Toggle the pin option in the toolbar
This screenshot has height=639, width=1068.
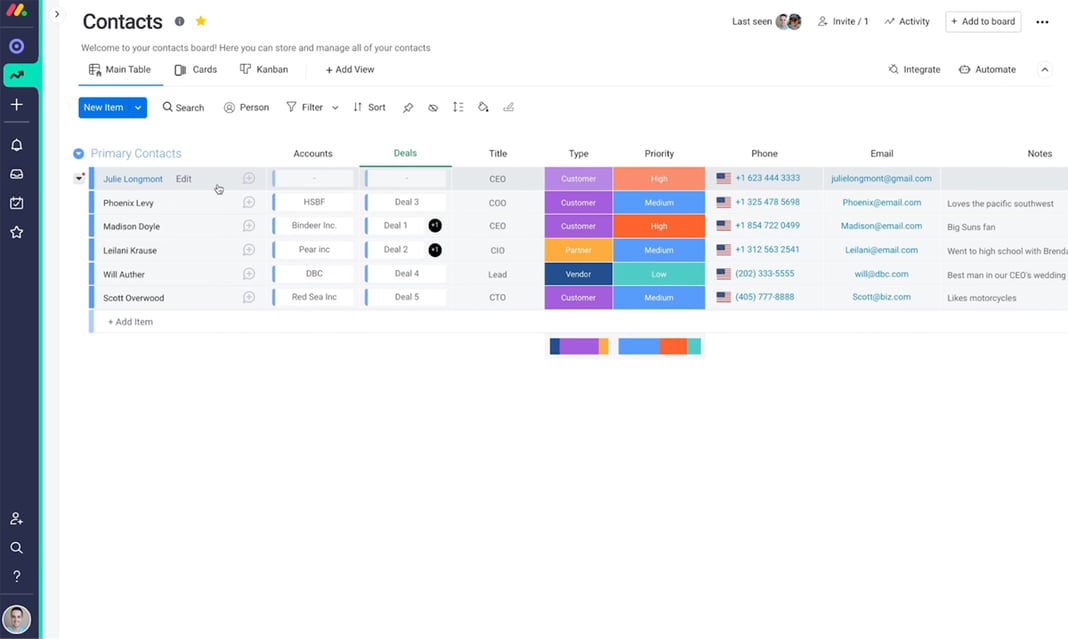click(x=409, y=107)
